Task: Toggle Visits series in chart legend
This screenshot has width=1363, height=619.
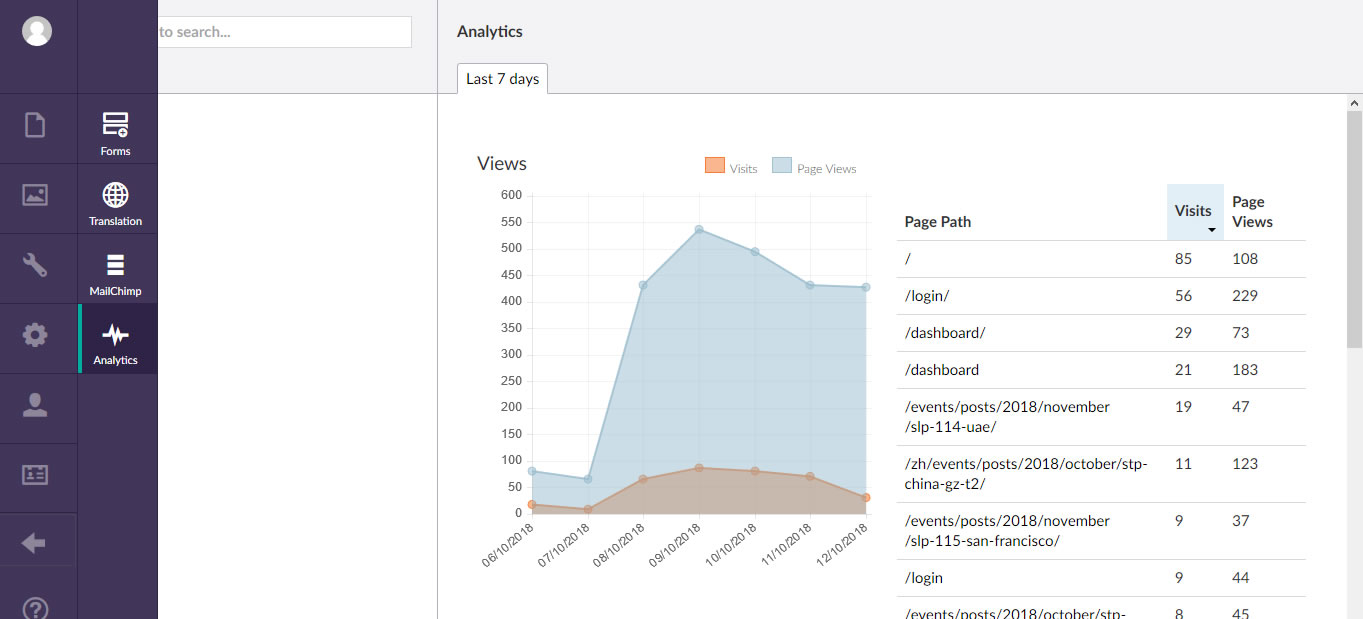Action: [731, 167]
